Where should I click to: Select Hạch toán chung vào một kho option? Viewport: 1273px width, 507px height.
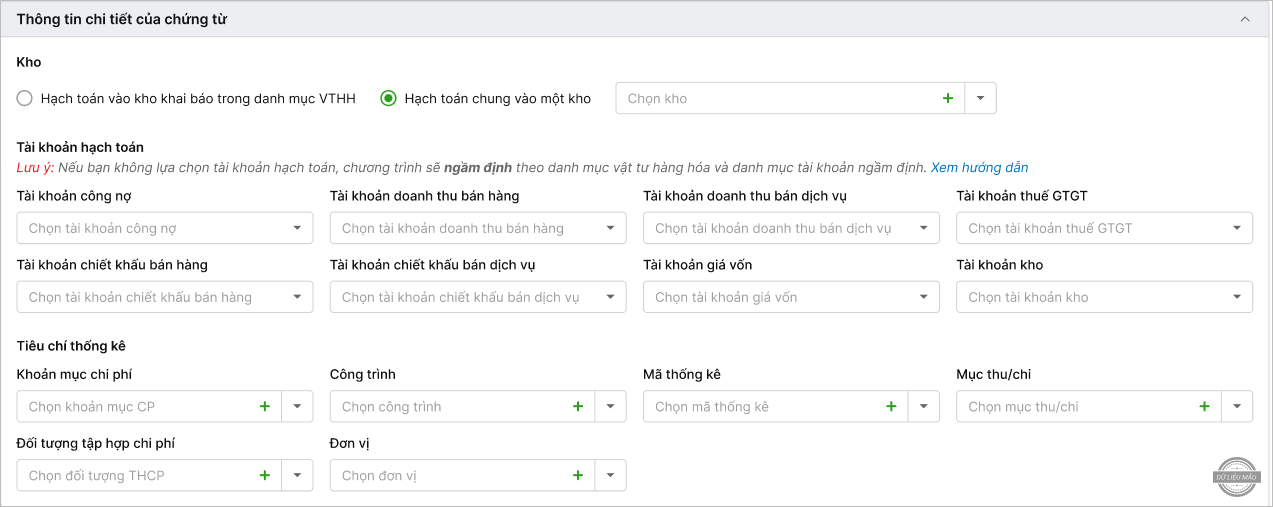point(388,98)
